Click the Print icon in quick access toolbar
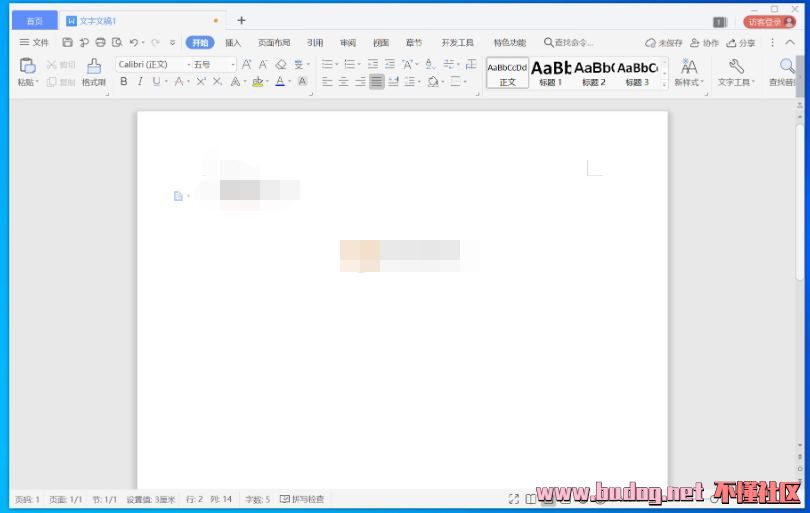The image size is (810, 513). (100, 43)
